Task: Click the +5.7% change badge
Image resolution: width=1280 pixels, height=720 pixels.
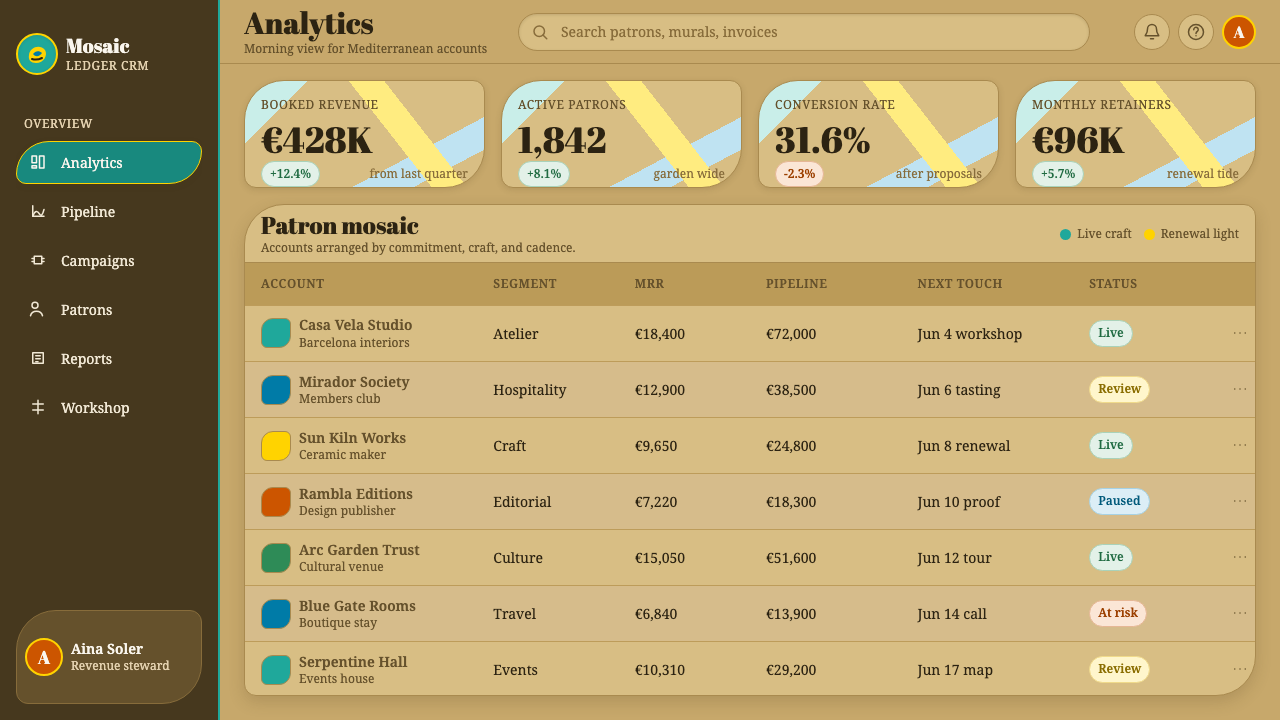Action: [x=1058, y=174]
